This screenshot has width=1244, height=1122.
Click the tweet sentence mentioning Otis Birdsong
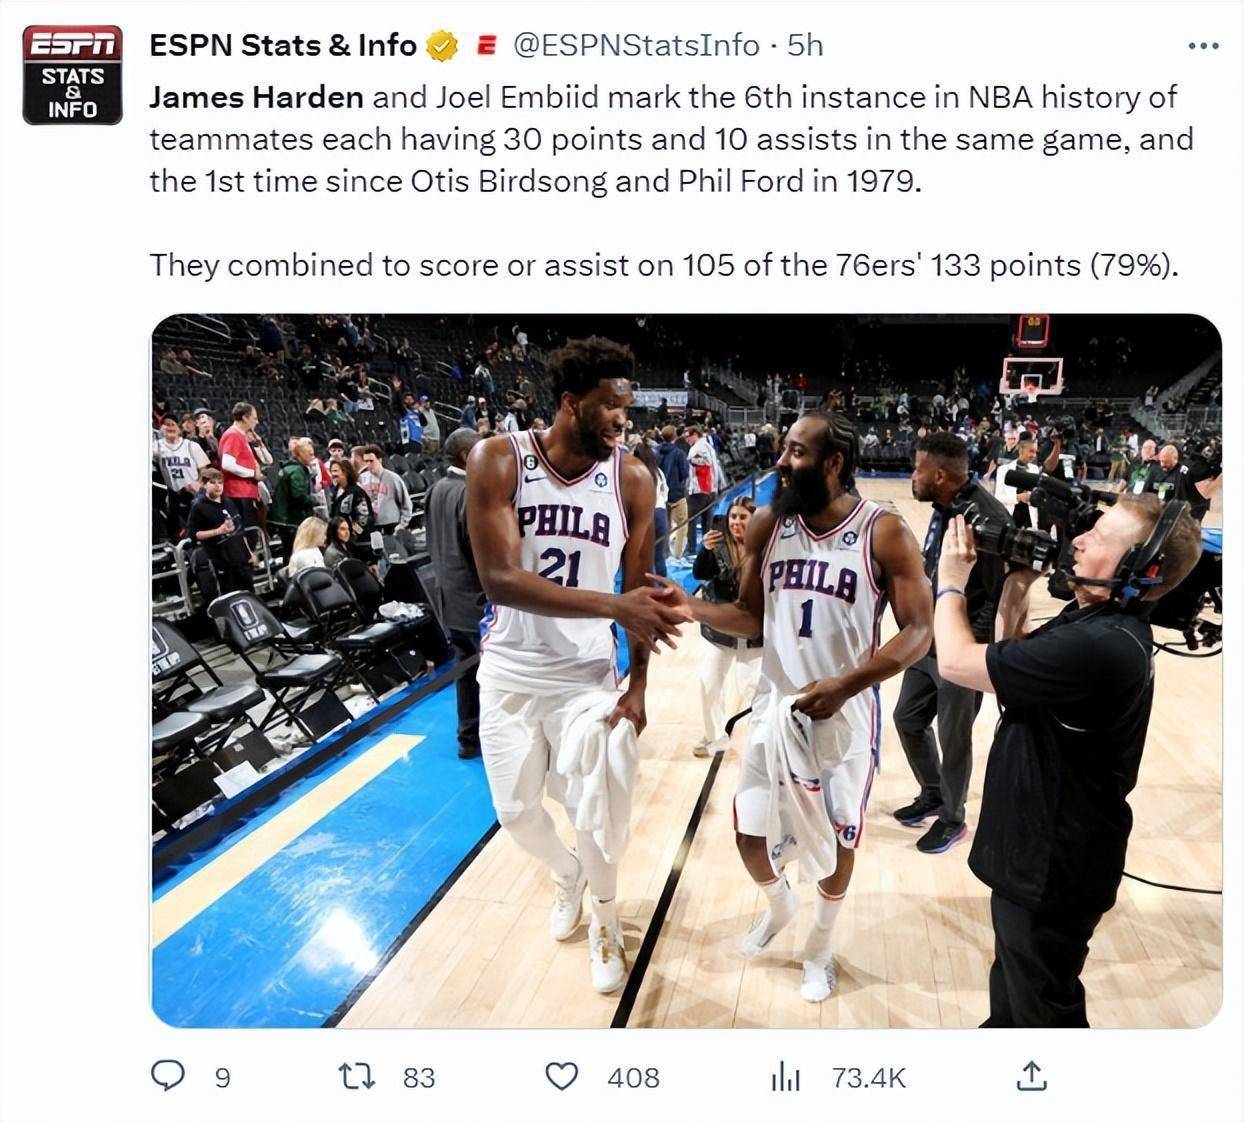click(534, 181)
